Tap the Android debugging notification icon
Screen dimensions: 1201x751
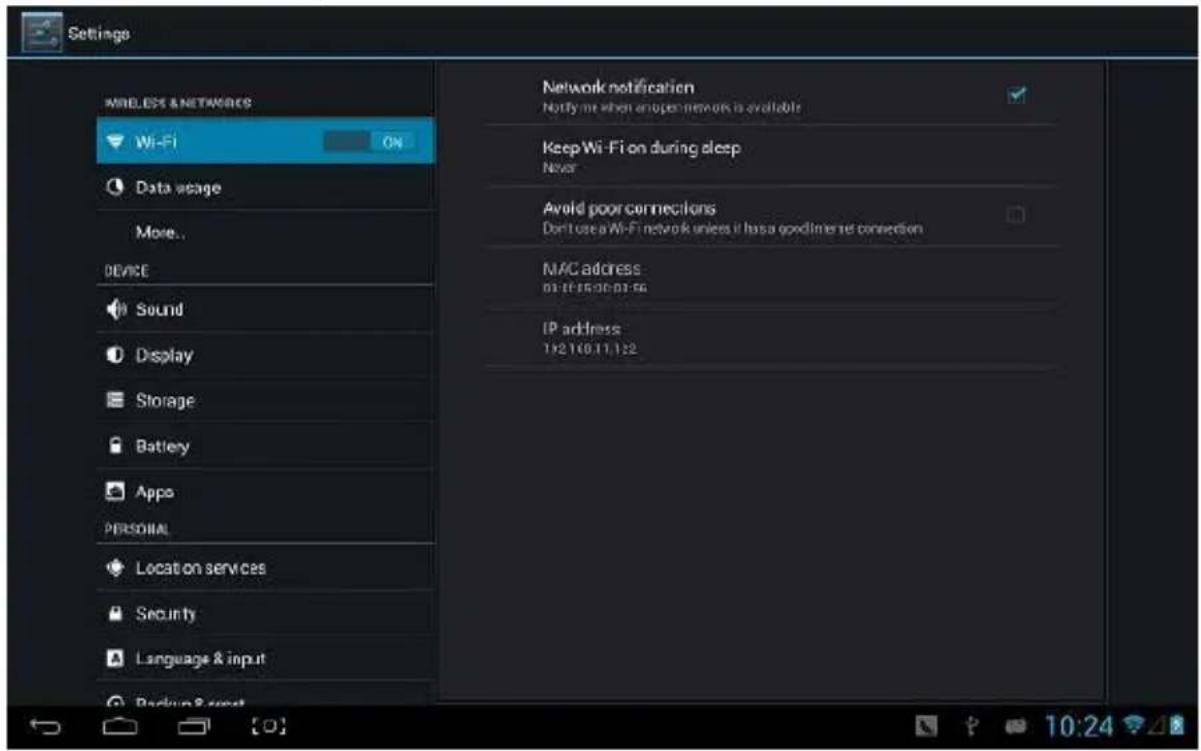pyautogui.click(x=1018, y=726)
